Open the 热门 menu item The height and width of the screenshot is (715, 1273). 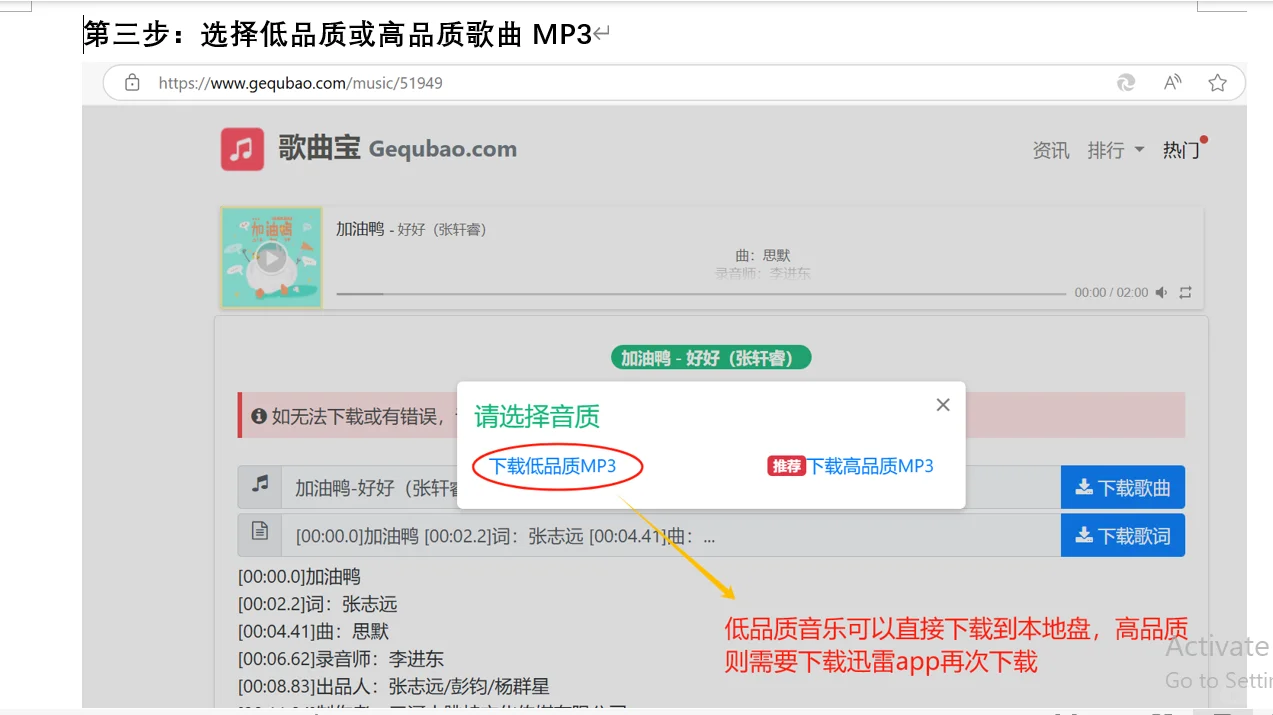click(1180, 149)
